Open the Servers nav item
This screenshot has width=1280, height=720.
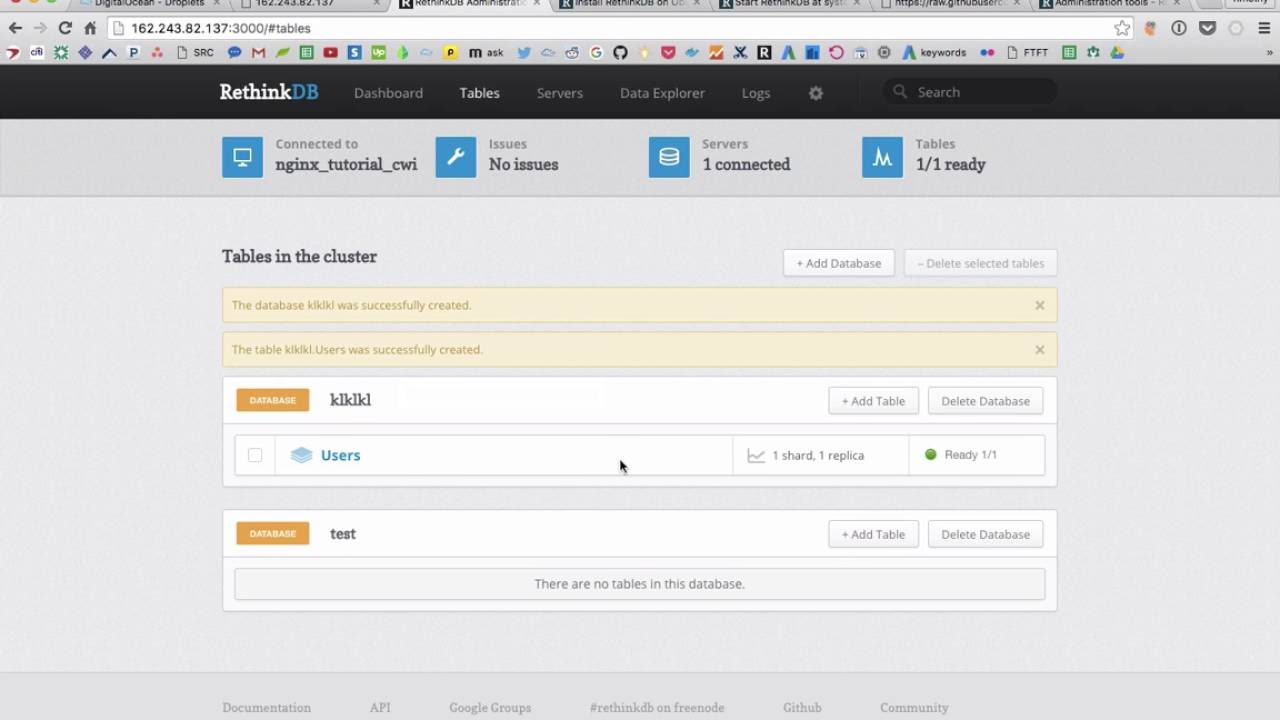coord(559,93)
